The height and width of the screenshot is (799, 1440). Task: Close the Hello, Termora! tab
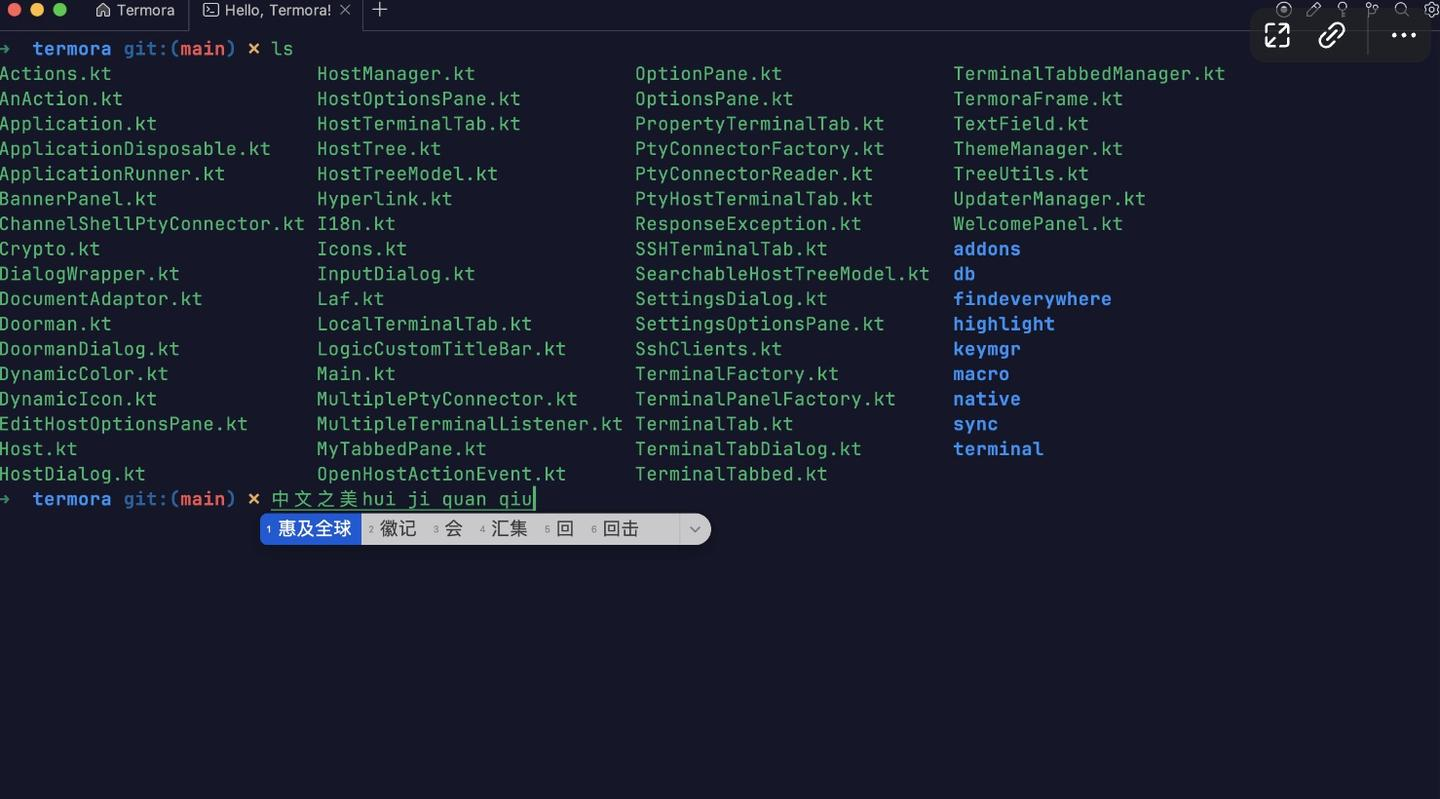click(x=345, y=10)
